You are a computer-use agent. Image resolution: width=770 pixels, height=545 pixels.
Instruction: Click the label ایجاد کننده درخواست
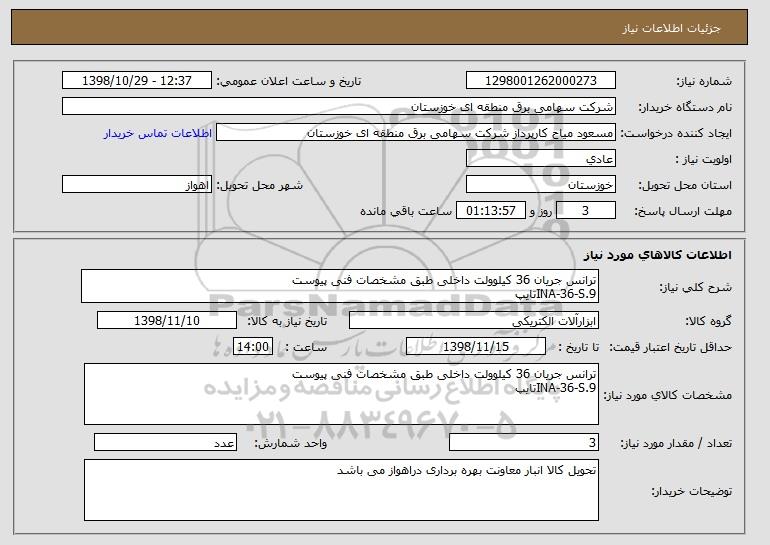pos(677,133)
